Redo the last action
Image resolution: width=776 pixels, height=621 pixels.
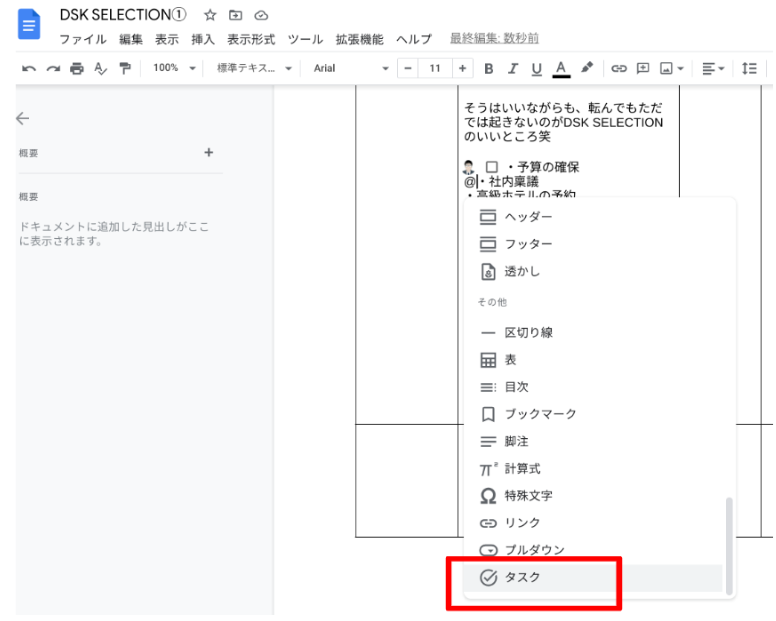53,68
